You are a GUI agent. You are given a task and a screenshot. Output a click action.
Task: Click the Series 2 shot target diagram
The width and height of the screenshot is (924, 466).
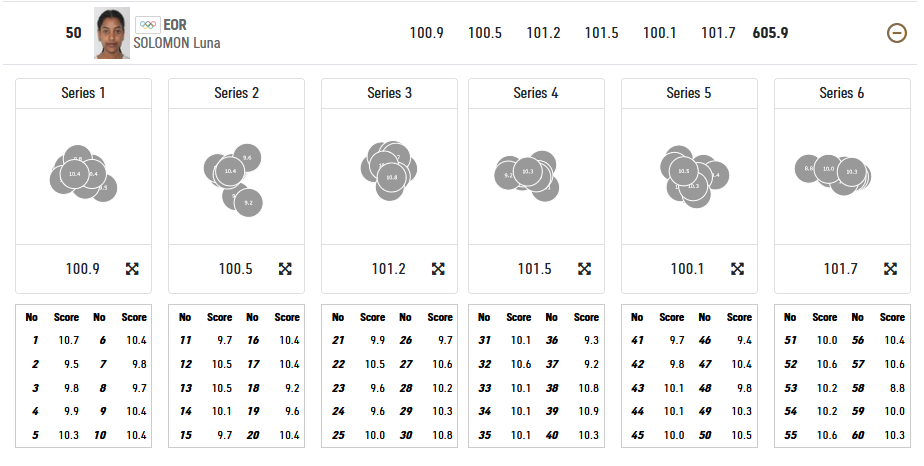pos(236,178)
